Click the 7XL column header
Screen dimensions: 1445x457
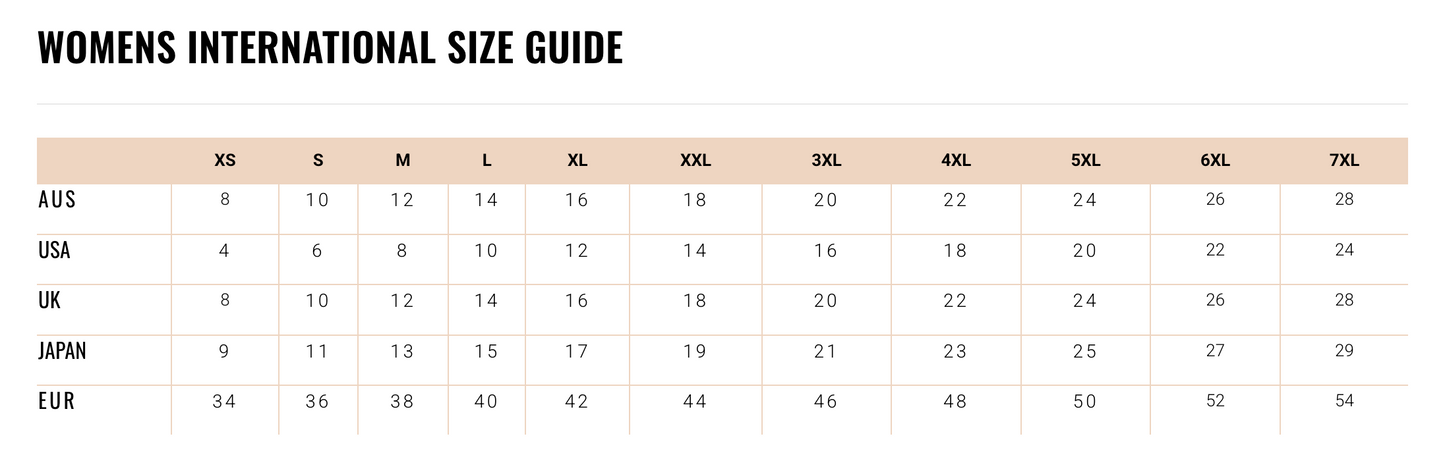click(1344, 160)
